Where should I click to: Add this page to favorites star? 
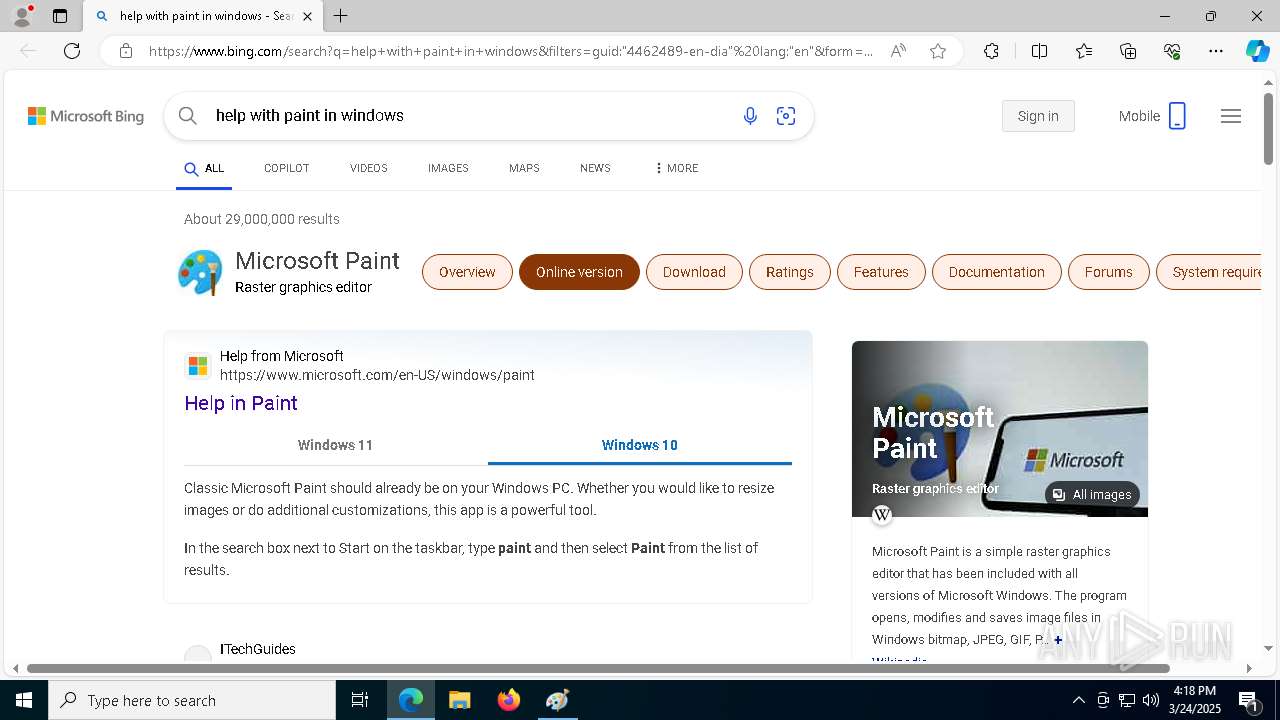[938, 51]
